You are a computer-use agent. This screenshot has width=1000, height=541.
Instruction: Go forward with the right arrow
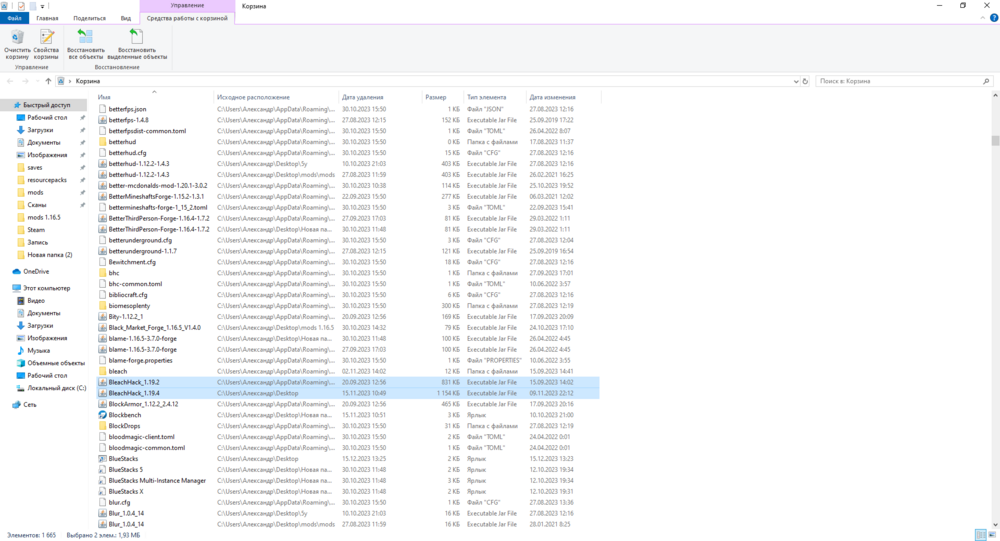tap(25, 81)
